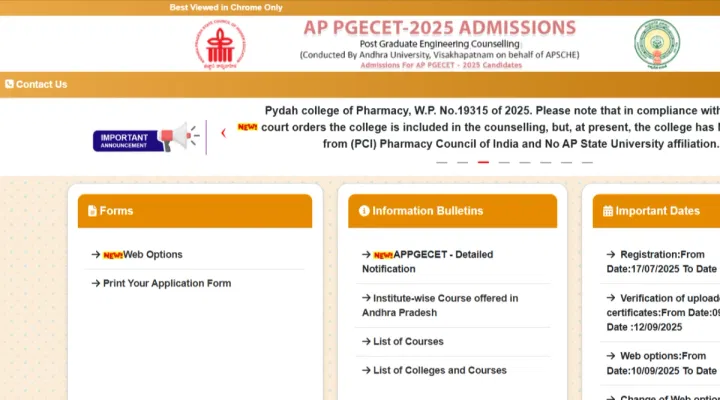720x400 pixels.
Task: Open List of Colleges and Courses
Action: (440, 370)
